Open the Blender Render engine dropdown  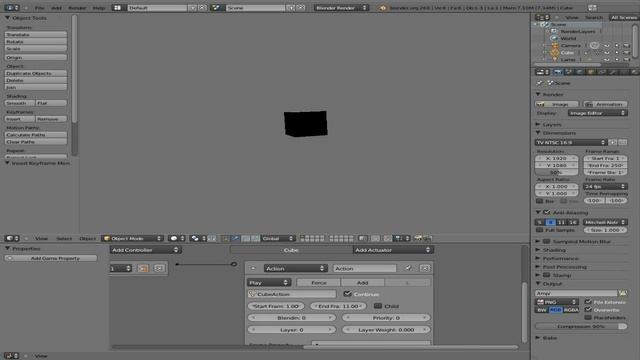[341, 8]
